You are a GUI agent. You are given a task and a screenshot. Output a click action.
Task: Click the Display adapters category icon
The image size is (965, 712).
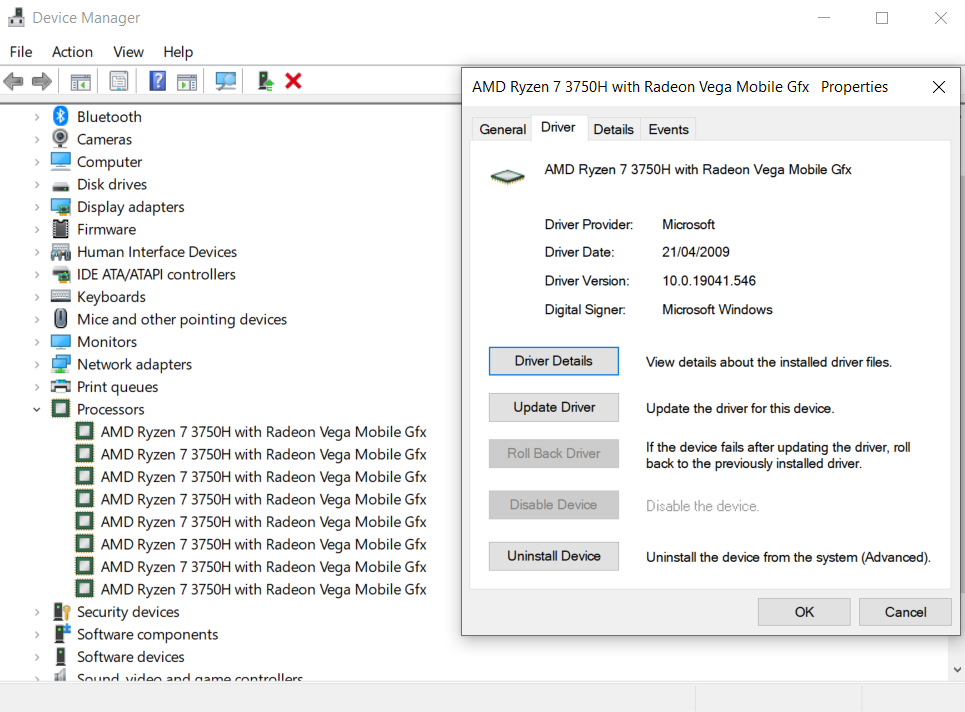pyautogui.click(x=60, y=207)
